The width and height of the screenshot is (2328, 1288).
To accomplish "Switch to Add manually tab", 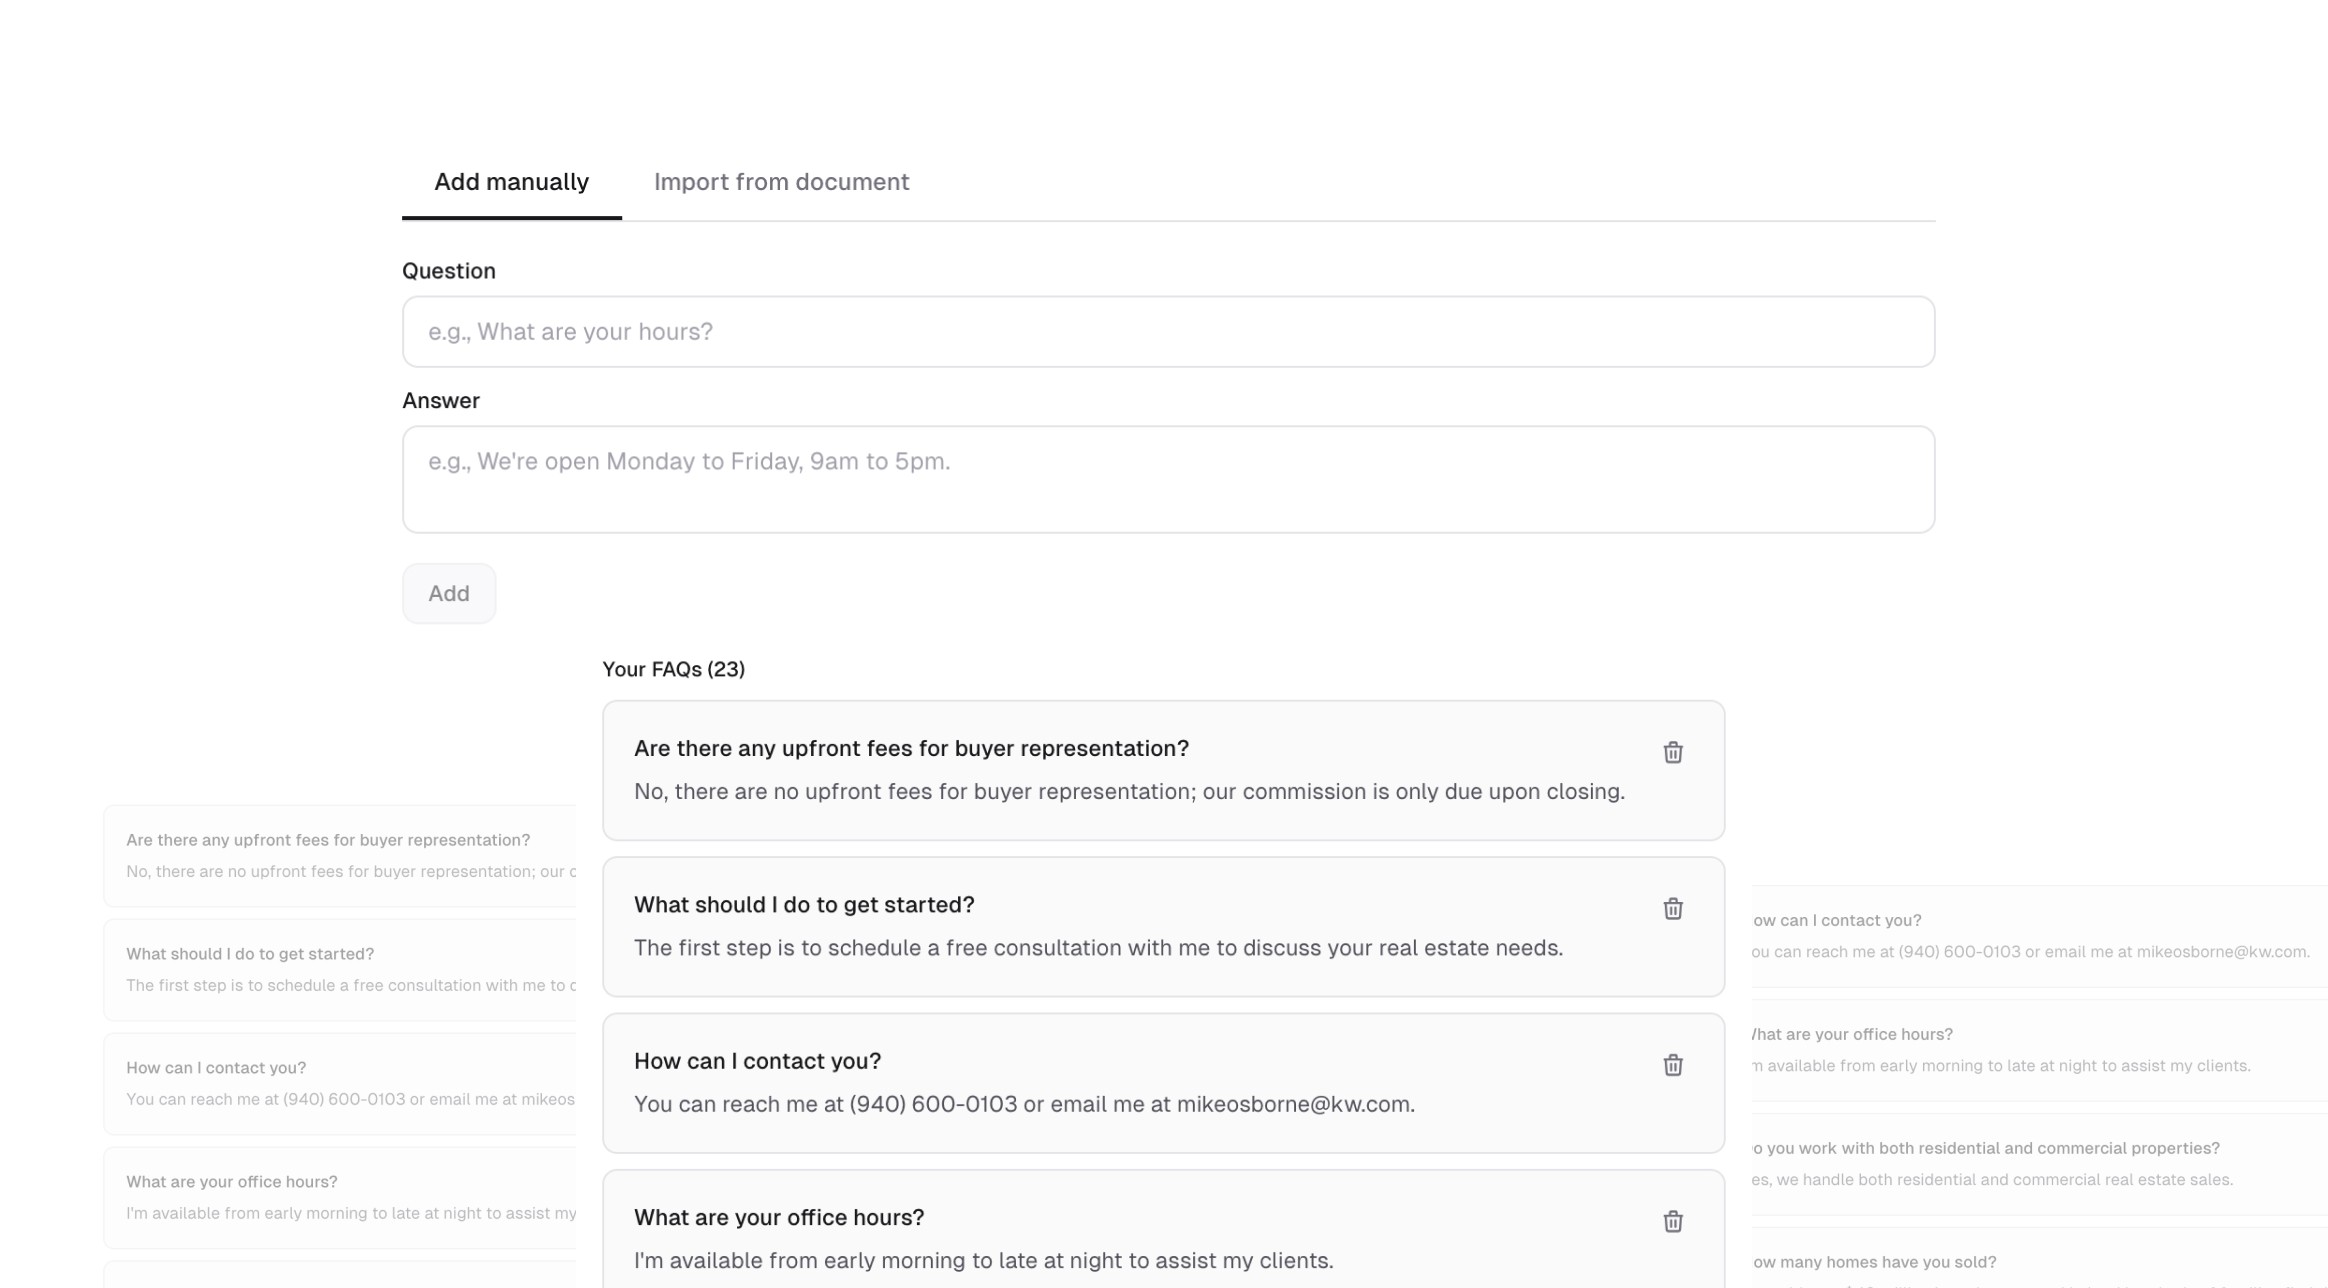I will point(511,182).
